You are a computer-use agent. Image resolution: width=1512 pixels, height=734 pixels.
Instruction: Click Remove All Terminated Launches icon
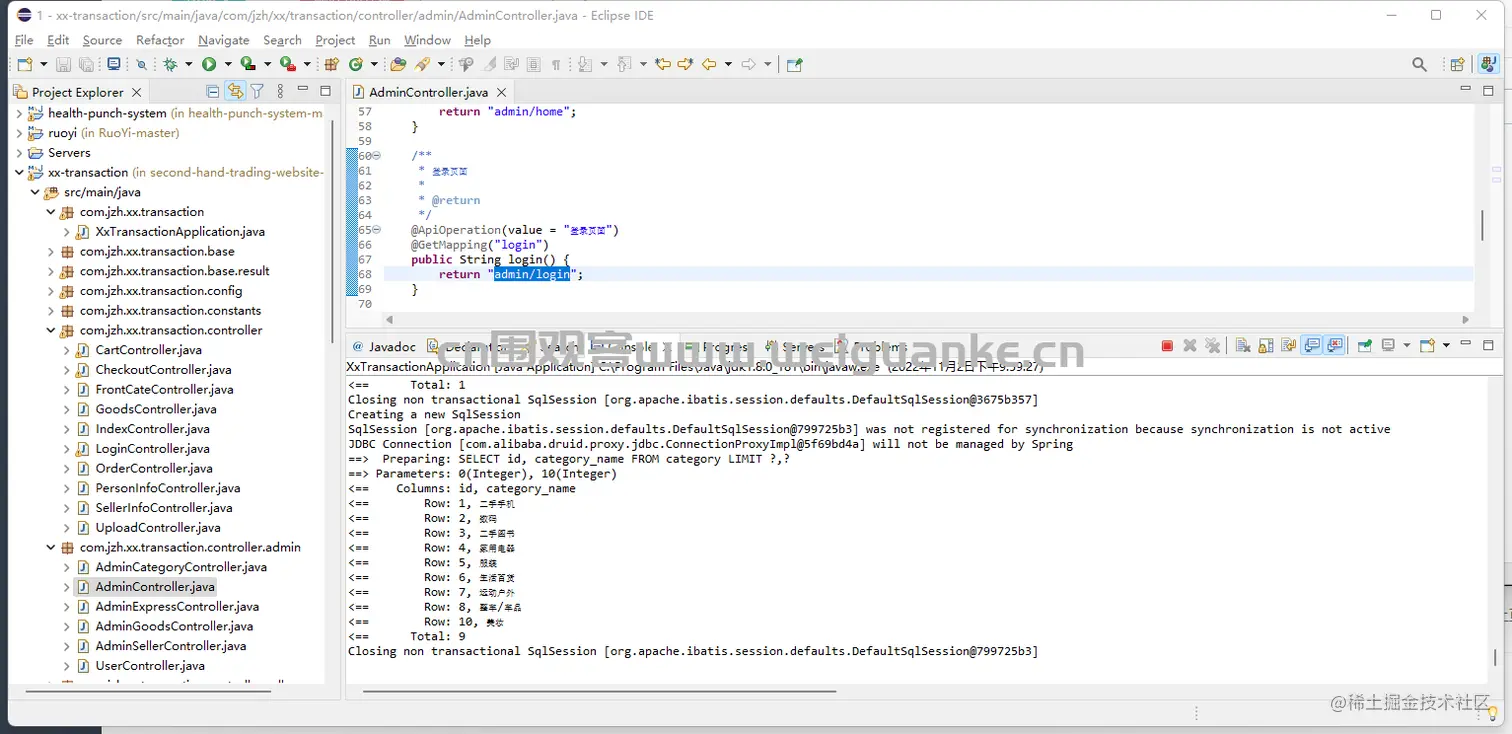click(x=1213, y=345)
